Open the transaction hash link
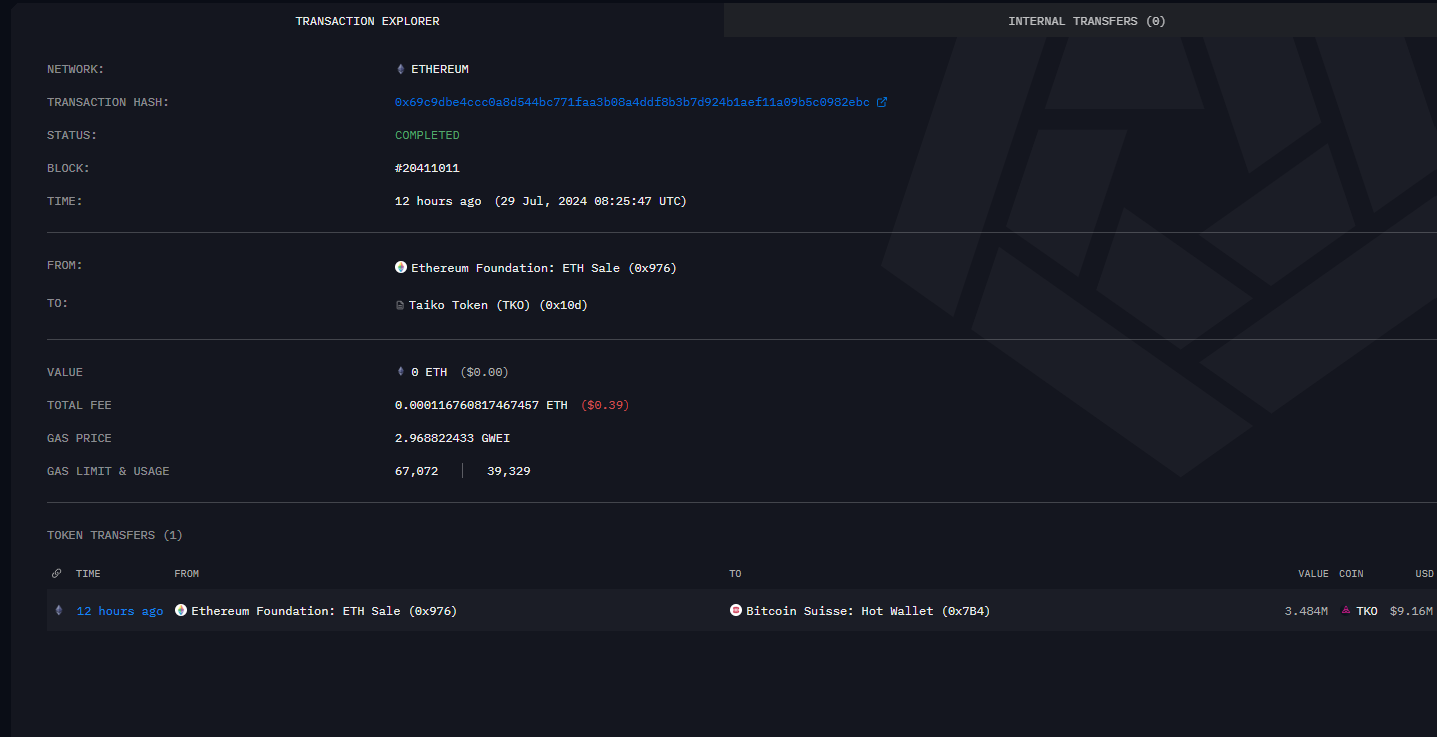This screenshot has height=737, width=1437. (x=632, y=103)
